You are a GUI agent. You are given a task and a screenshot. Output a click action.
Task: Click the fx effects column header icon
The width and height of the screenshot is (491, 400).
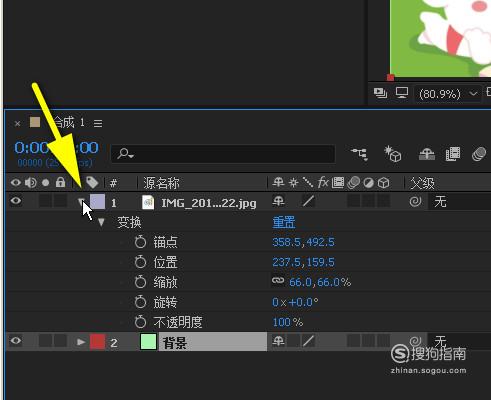323,182
